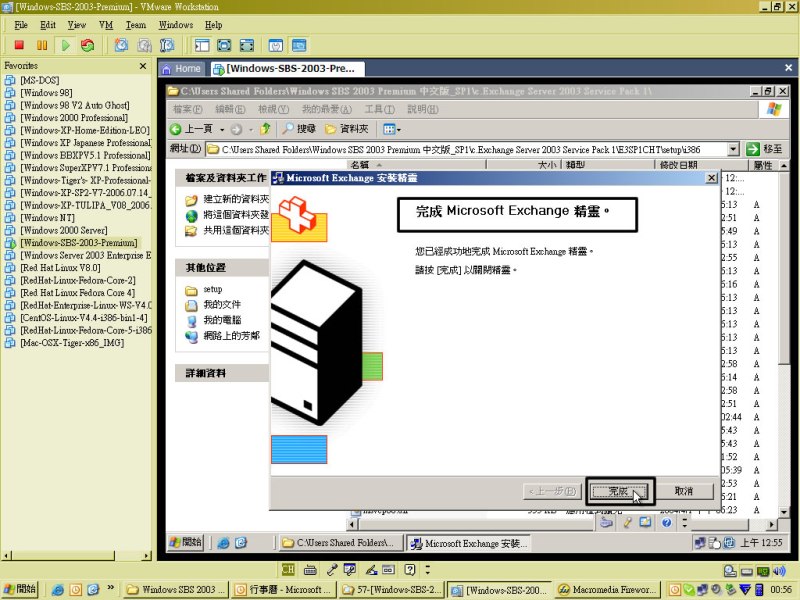
Task: Click the orange Suspend toolbar icon
Action: [42, 45]
